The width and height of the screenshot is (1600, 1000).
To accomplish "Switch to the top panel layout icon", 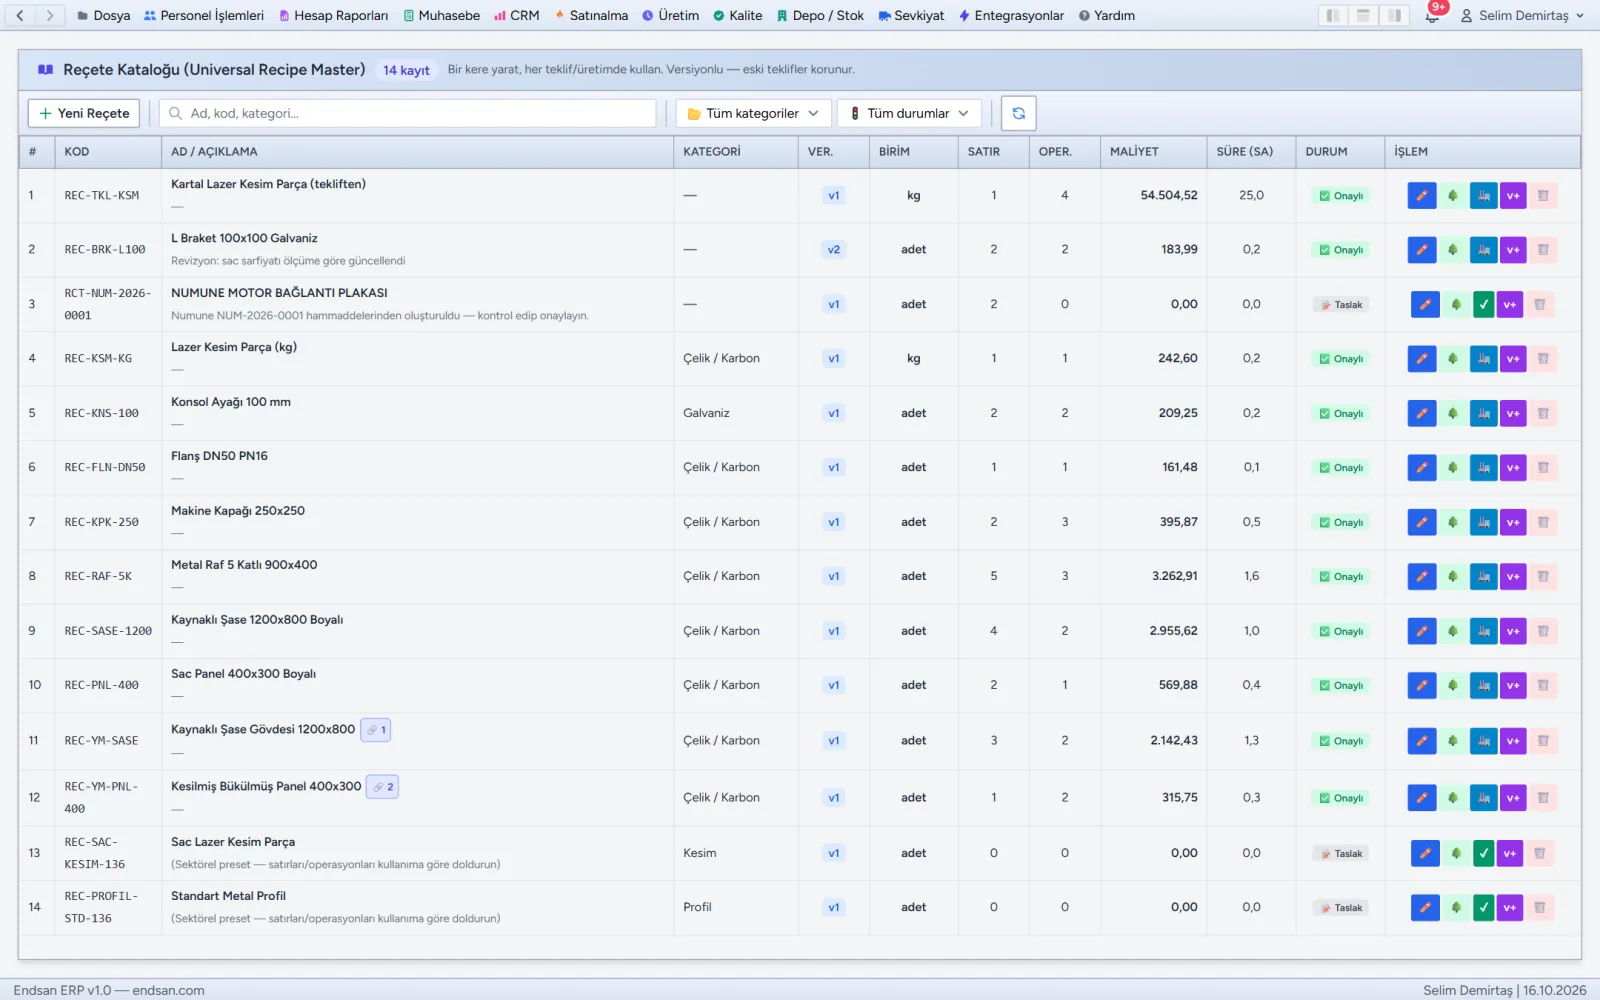I will pyautogui.click(x=1363, y=15).
